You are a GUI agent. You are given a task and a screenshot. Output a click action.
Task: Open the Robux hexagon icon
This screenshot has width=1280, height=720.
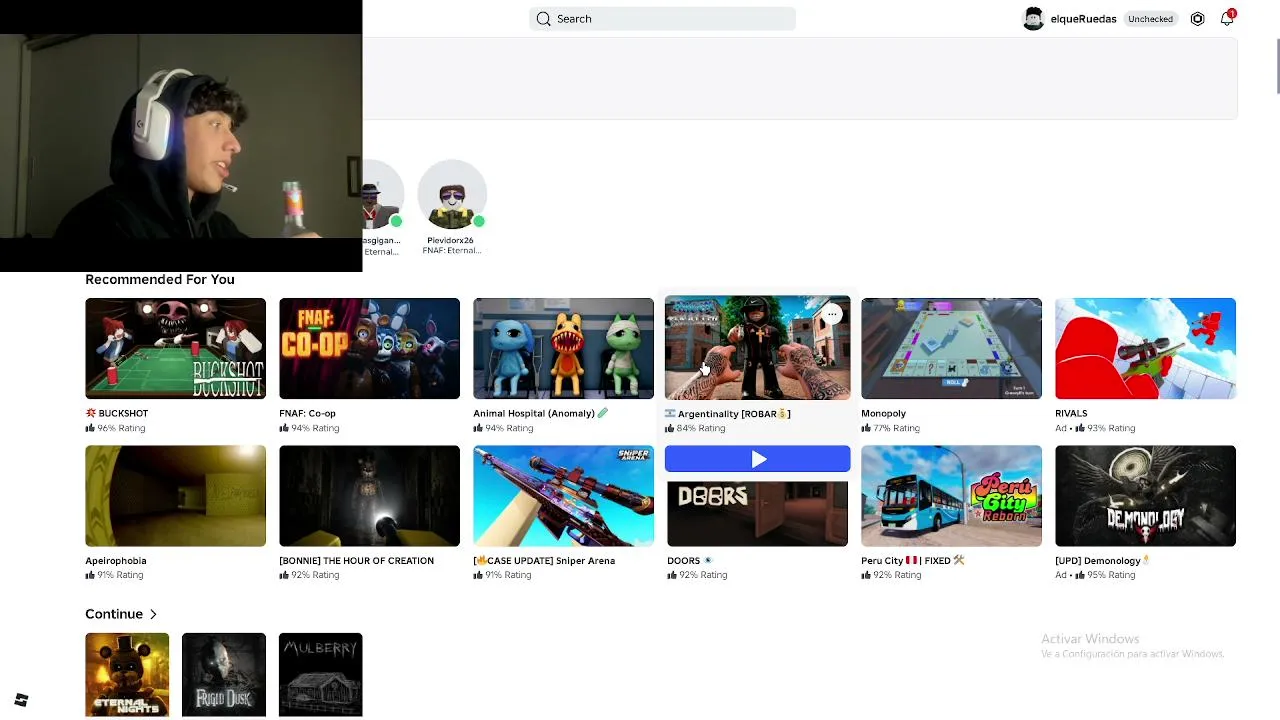(x=1197, y=19)
